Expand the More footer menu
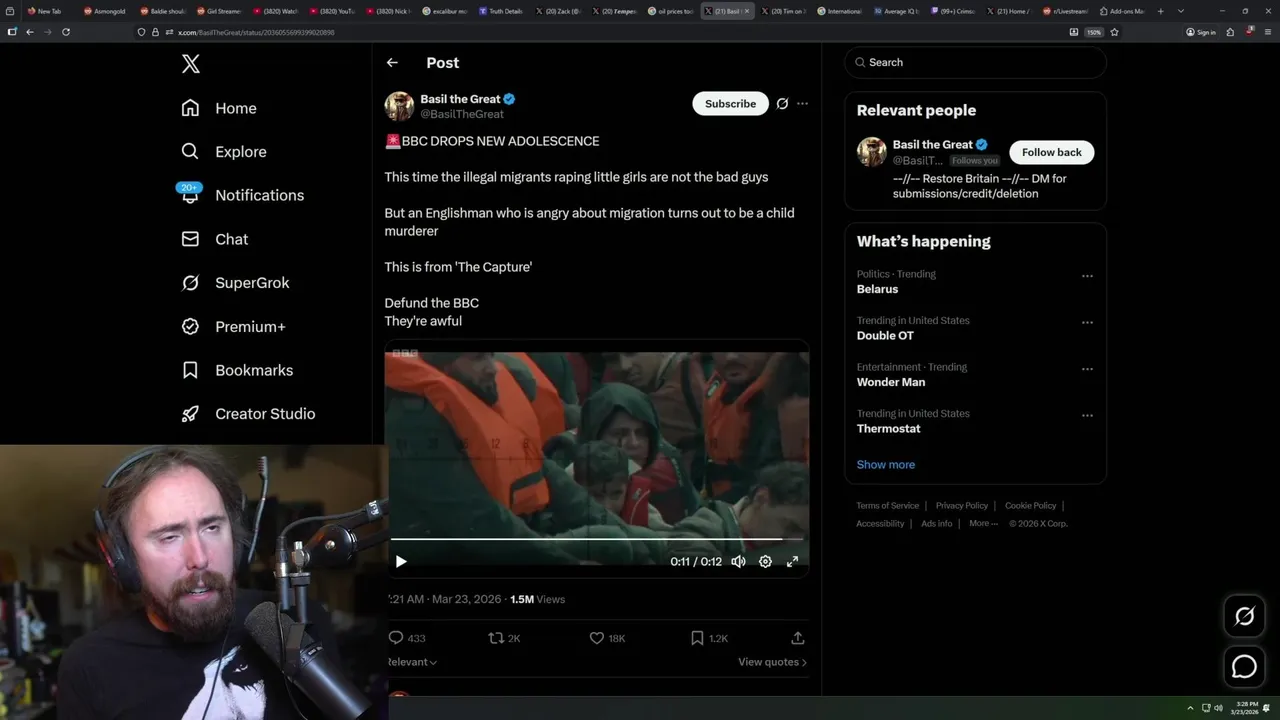This screenshot has width=1280, height=720. (x=983, y=524)
